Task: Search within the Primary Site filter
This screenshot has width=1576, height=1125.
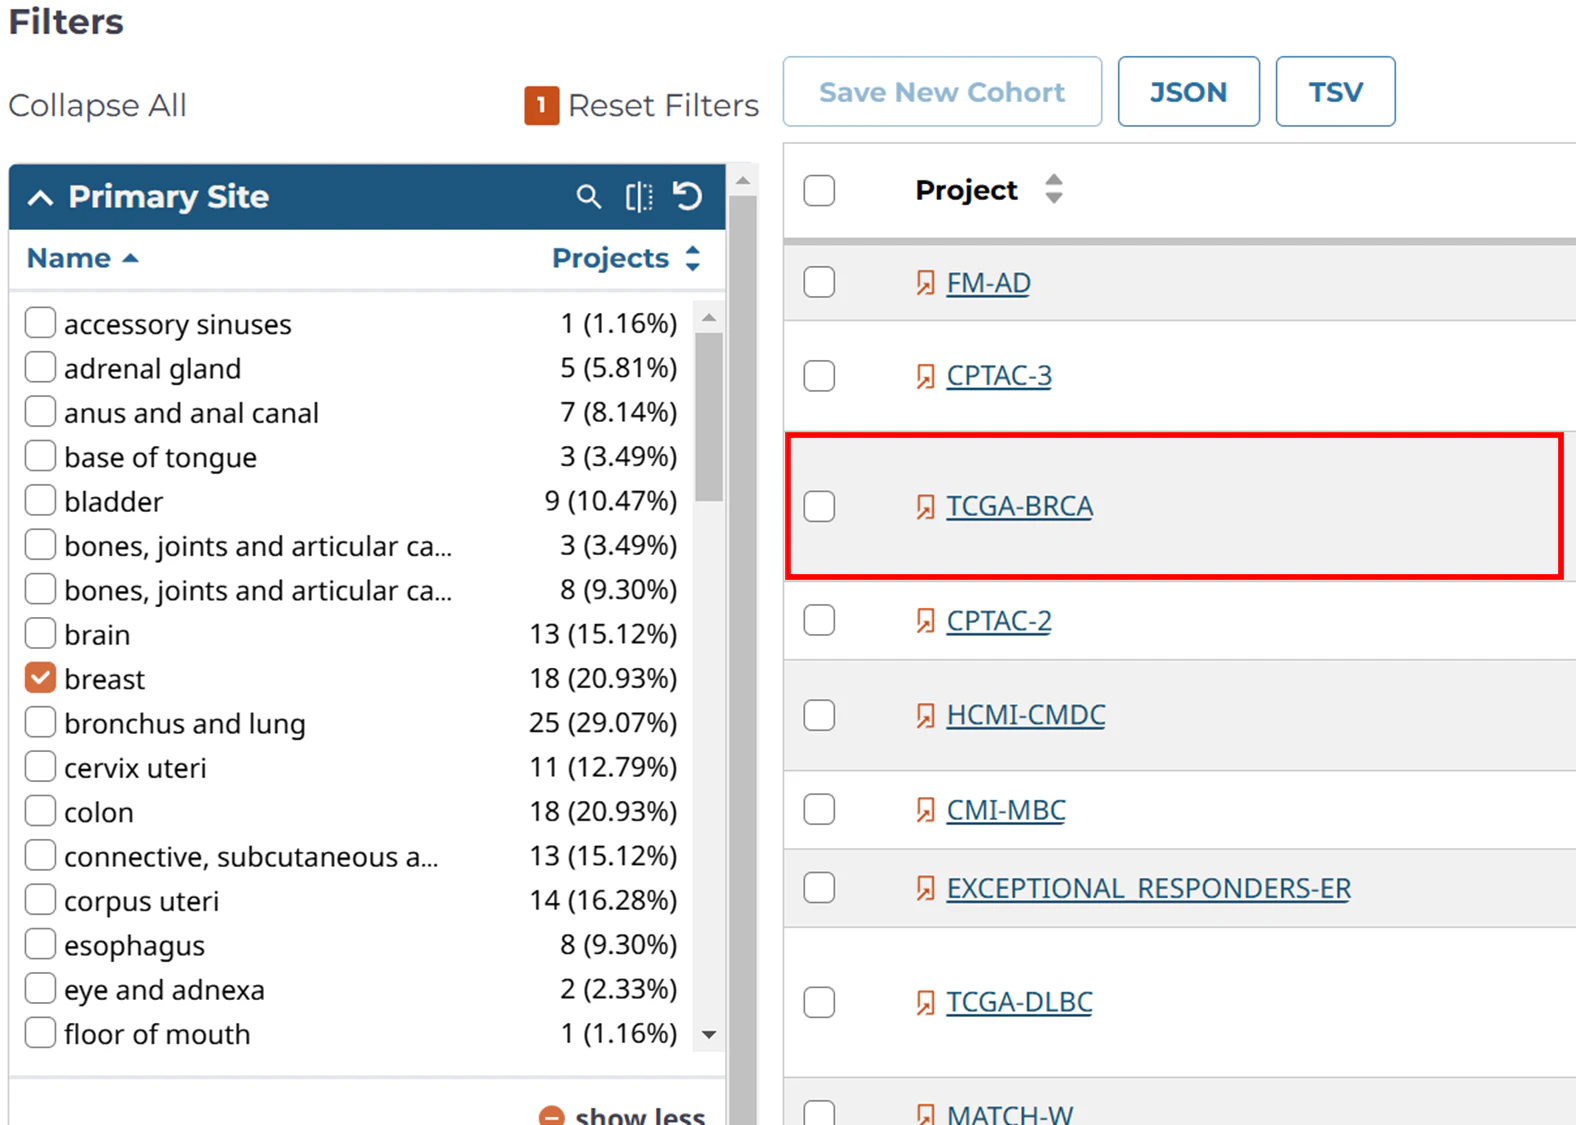Action: point(589,197)
